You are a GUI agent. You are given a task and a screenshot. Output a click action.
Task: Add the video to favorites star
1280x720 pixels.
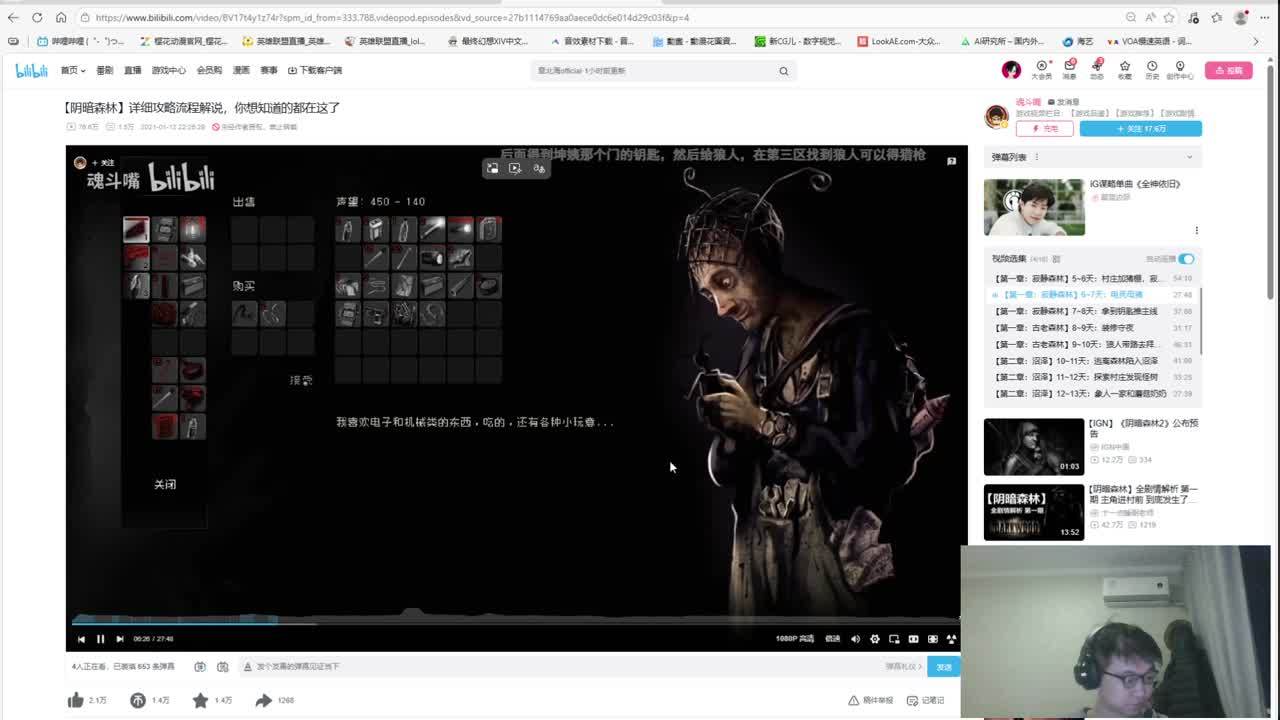point(200,700)
